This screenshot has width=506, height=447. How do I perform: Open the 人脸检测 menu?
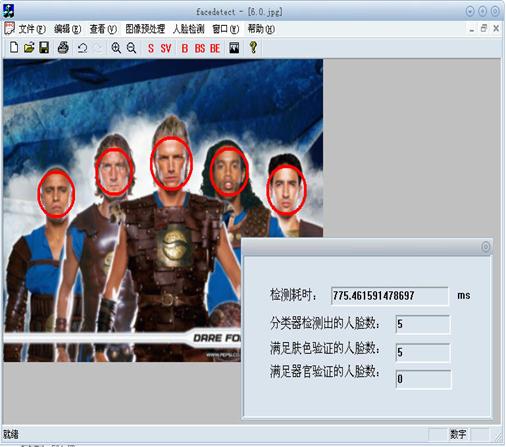click(189, 29)
